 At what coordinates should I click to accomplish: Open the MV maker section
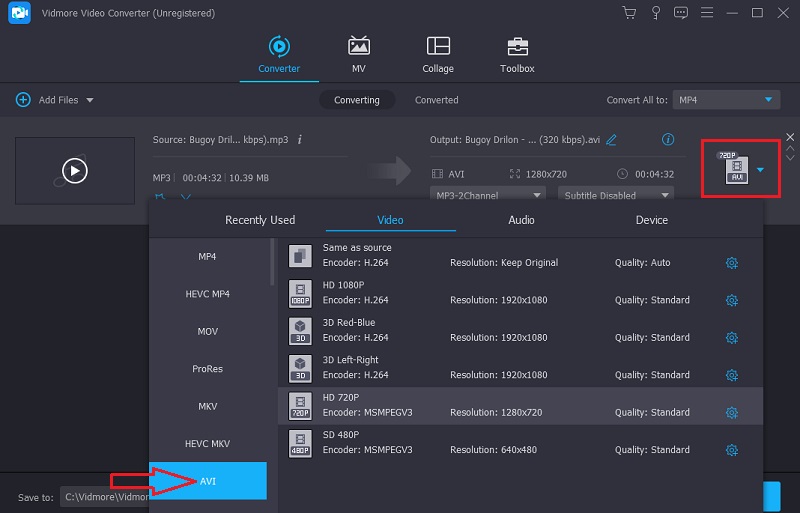click(359, 55)
